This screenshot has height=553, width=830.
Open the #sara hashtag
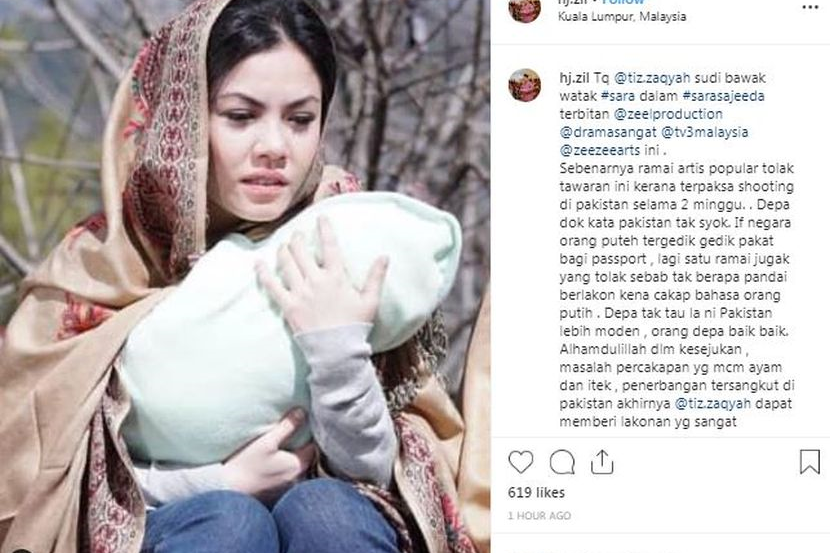coord(618,96)
